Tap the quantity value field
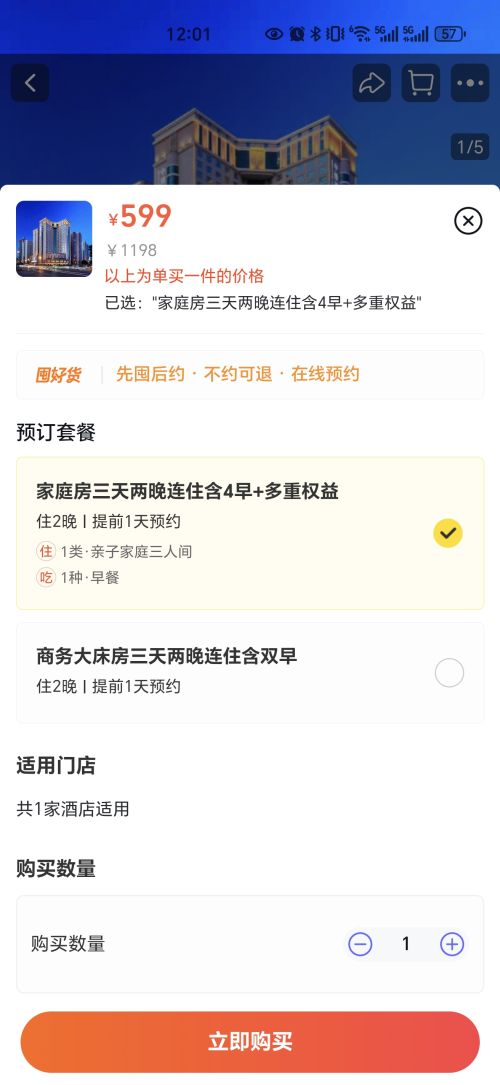500x1085 pixels. [x=406, y=944]
